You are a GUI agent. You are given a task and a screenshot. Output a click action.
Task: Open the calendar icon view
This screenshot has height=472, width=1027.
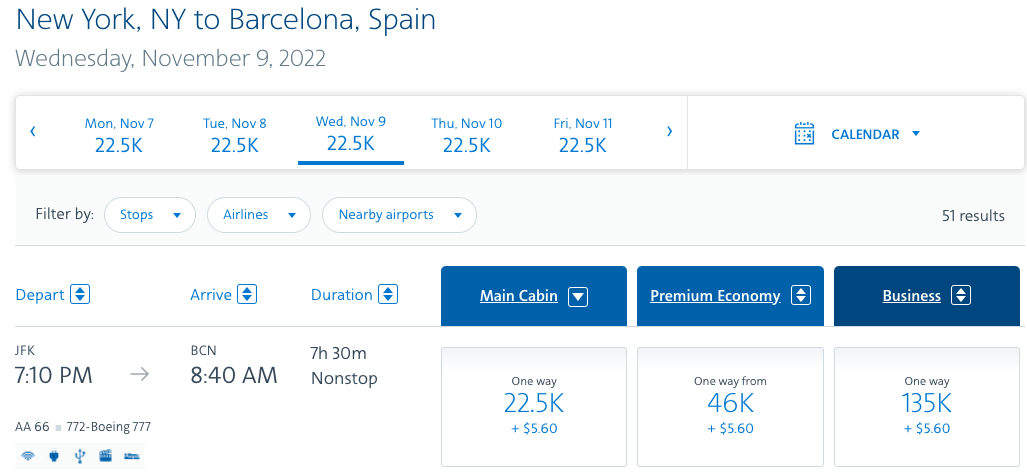point(804,134)
